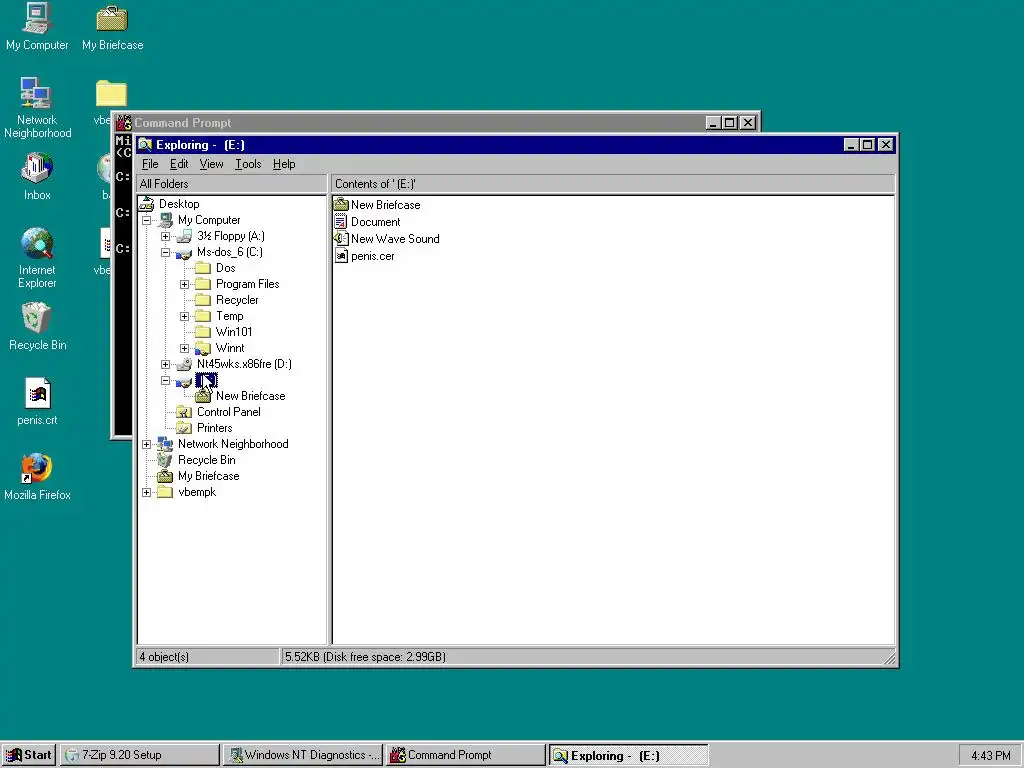Collapse the selected E: drive node
Image resolution: width=1024 pixels, height=768 pixels.
(x=165, y=380)
